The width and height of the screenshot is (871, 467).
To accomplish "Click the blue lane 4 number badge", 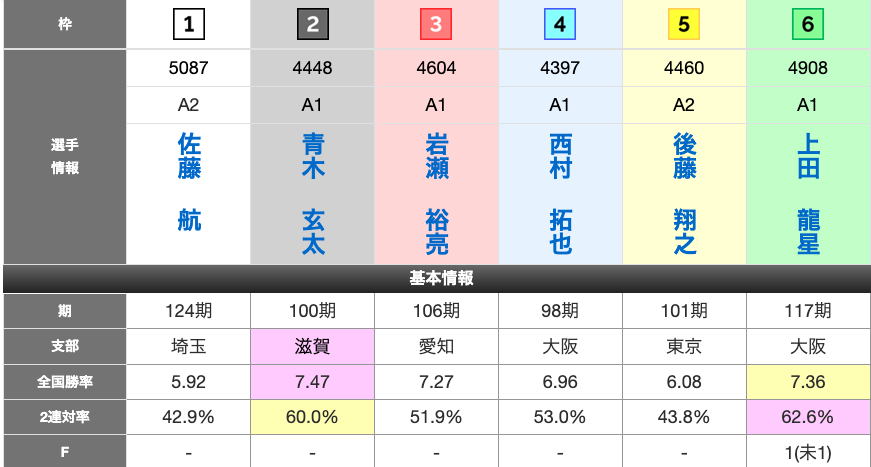I will coord(560,24).
